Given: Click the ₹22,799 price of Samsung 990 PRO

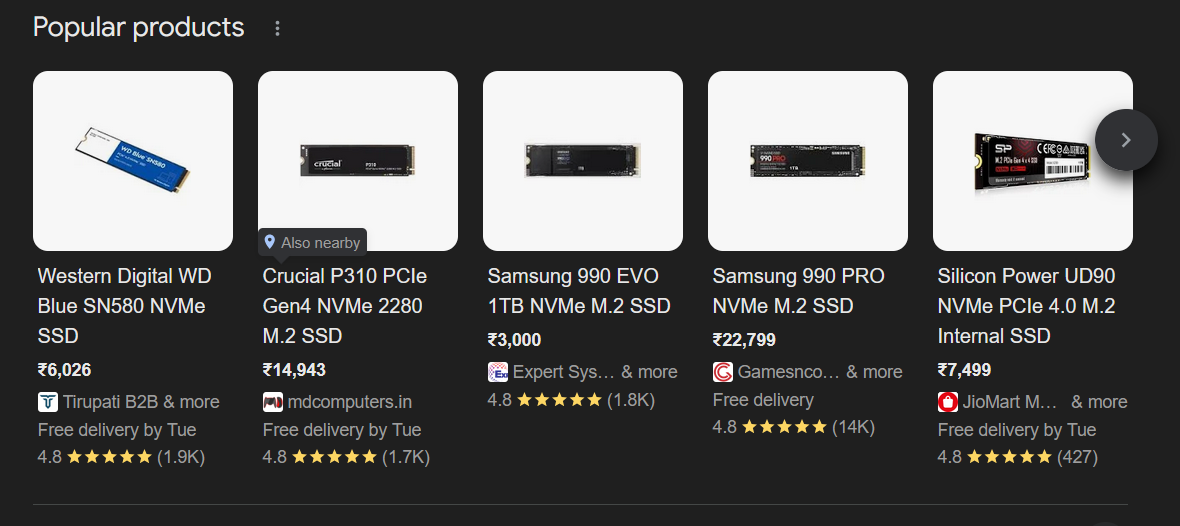Looking at the screenshot, I should [x=744, y=340].
